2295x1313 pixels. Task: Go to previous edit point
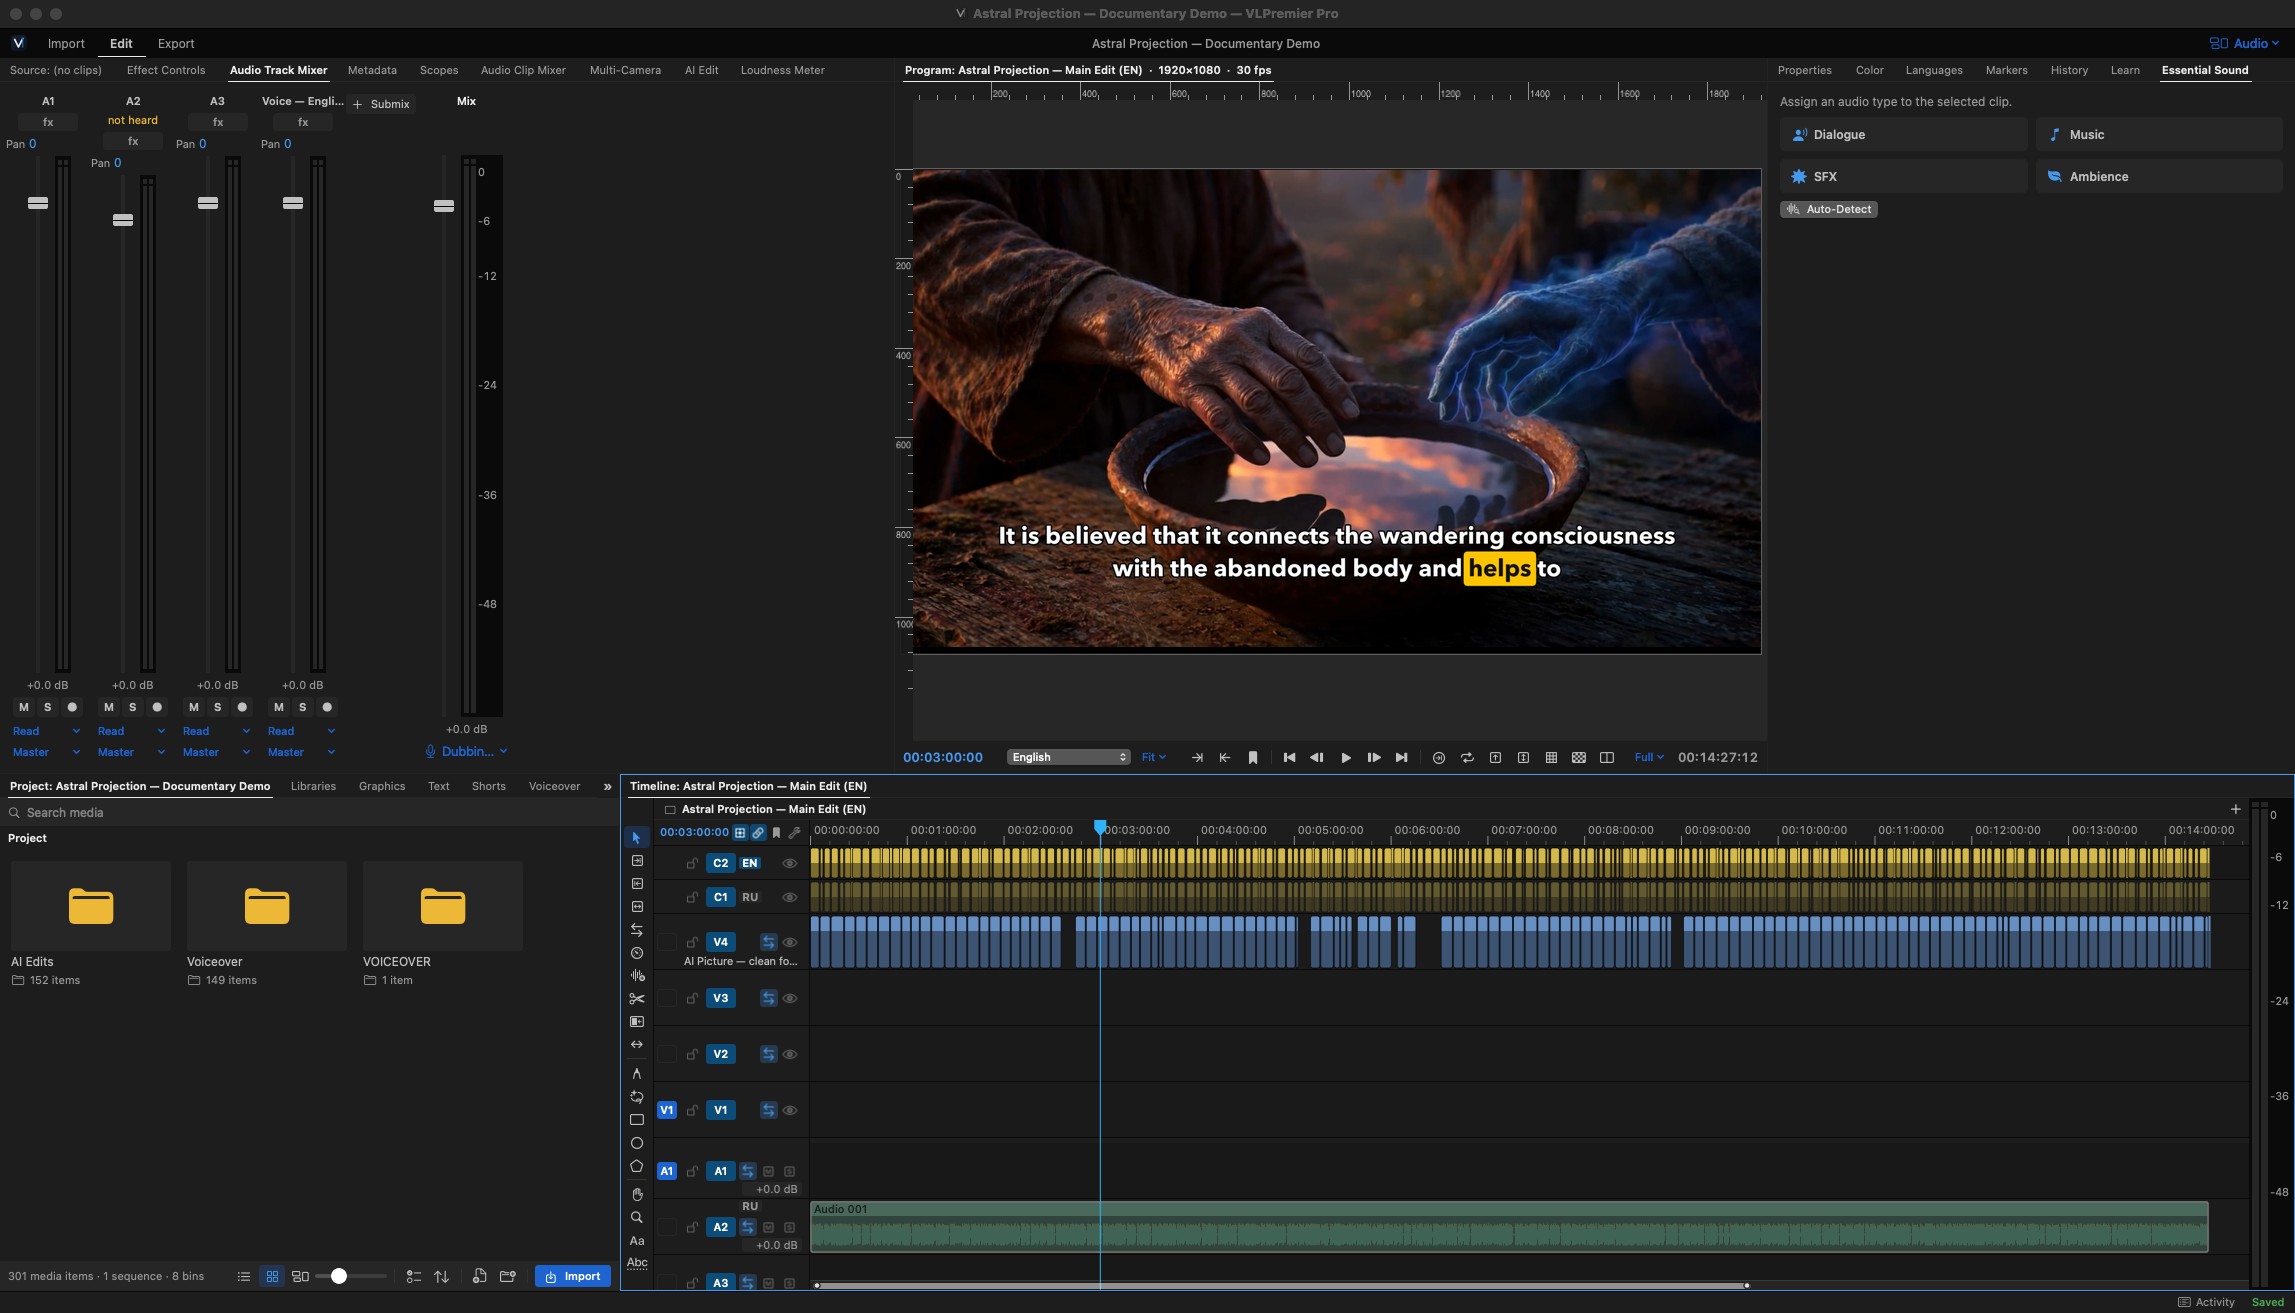tap(1289, 758)
